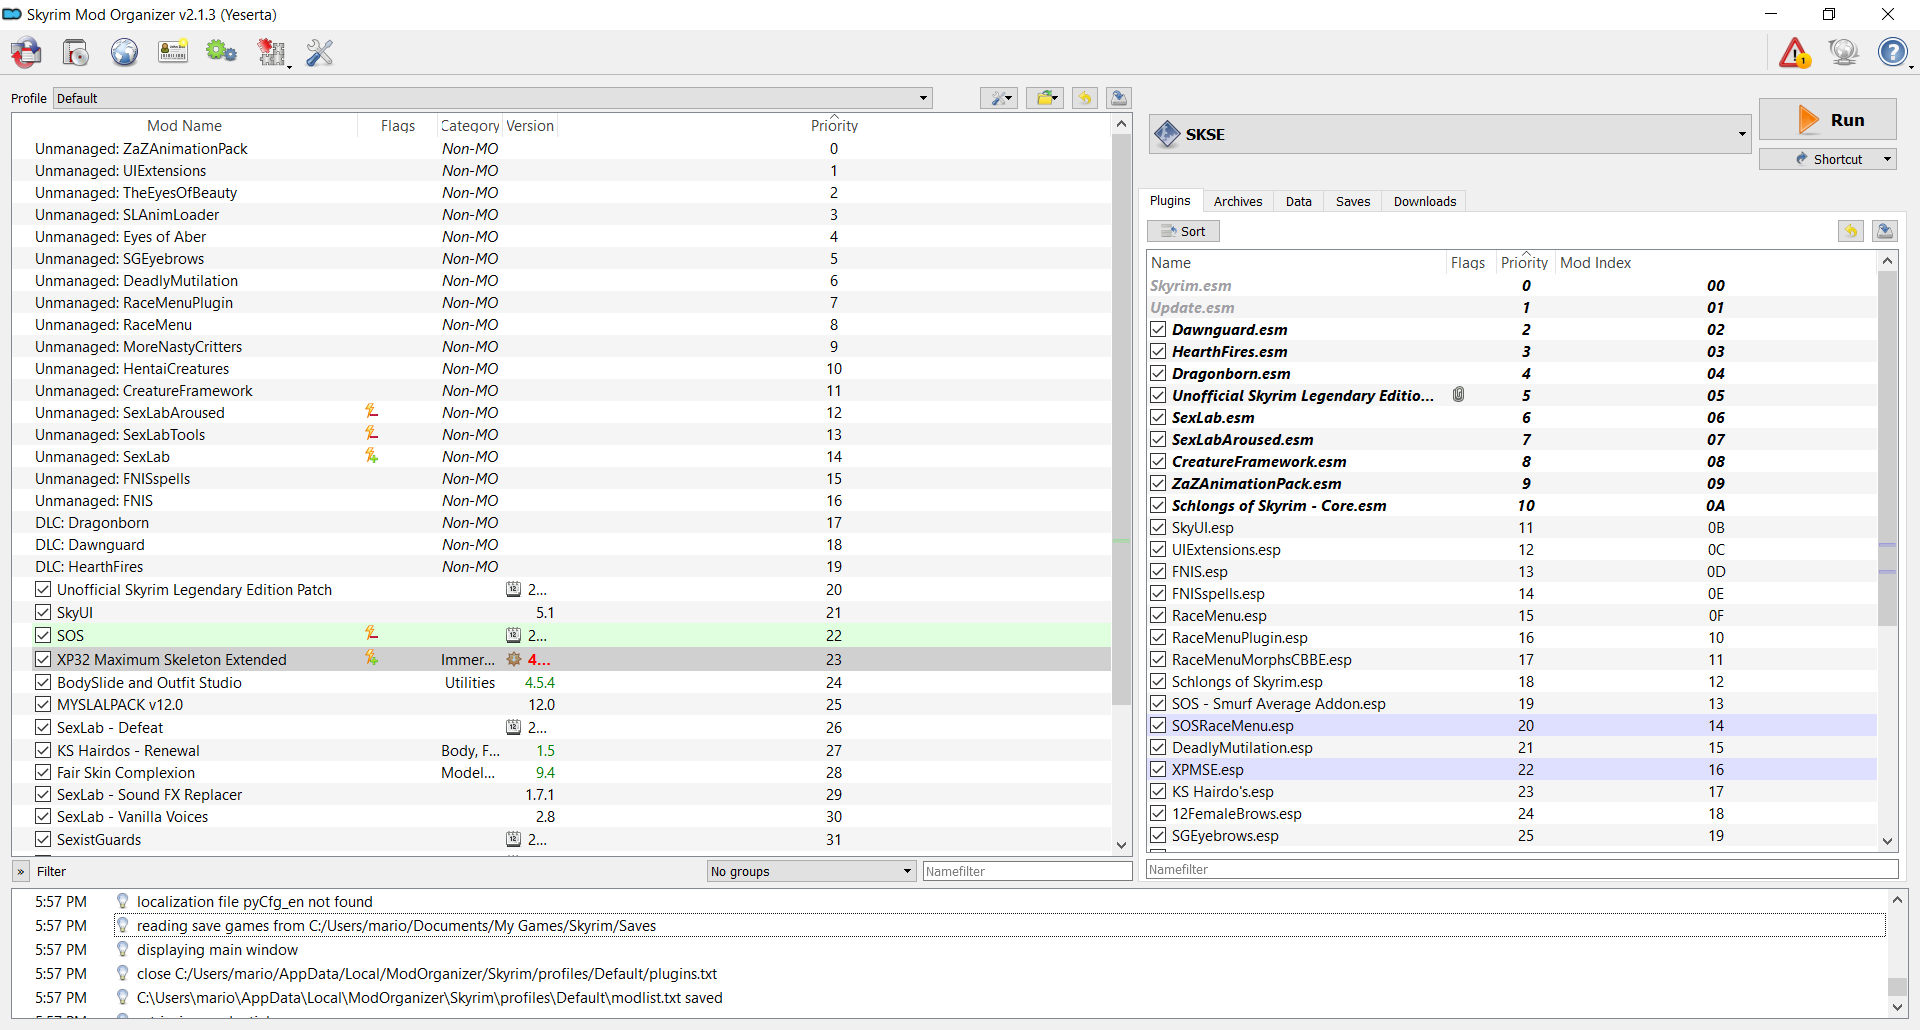The height and width of the screenshot is (1030, 1920).
Task: Switch to the Data tab
Action: [x=1298, y=201]
